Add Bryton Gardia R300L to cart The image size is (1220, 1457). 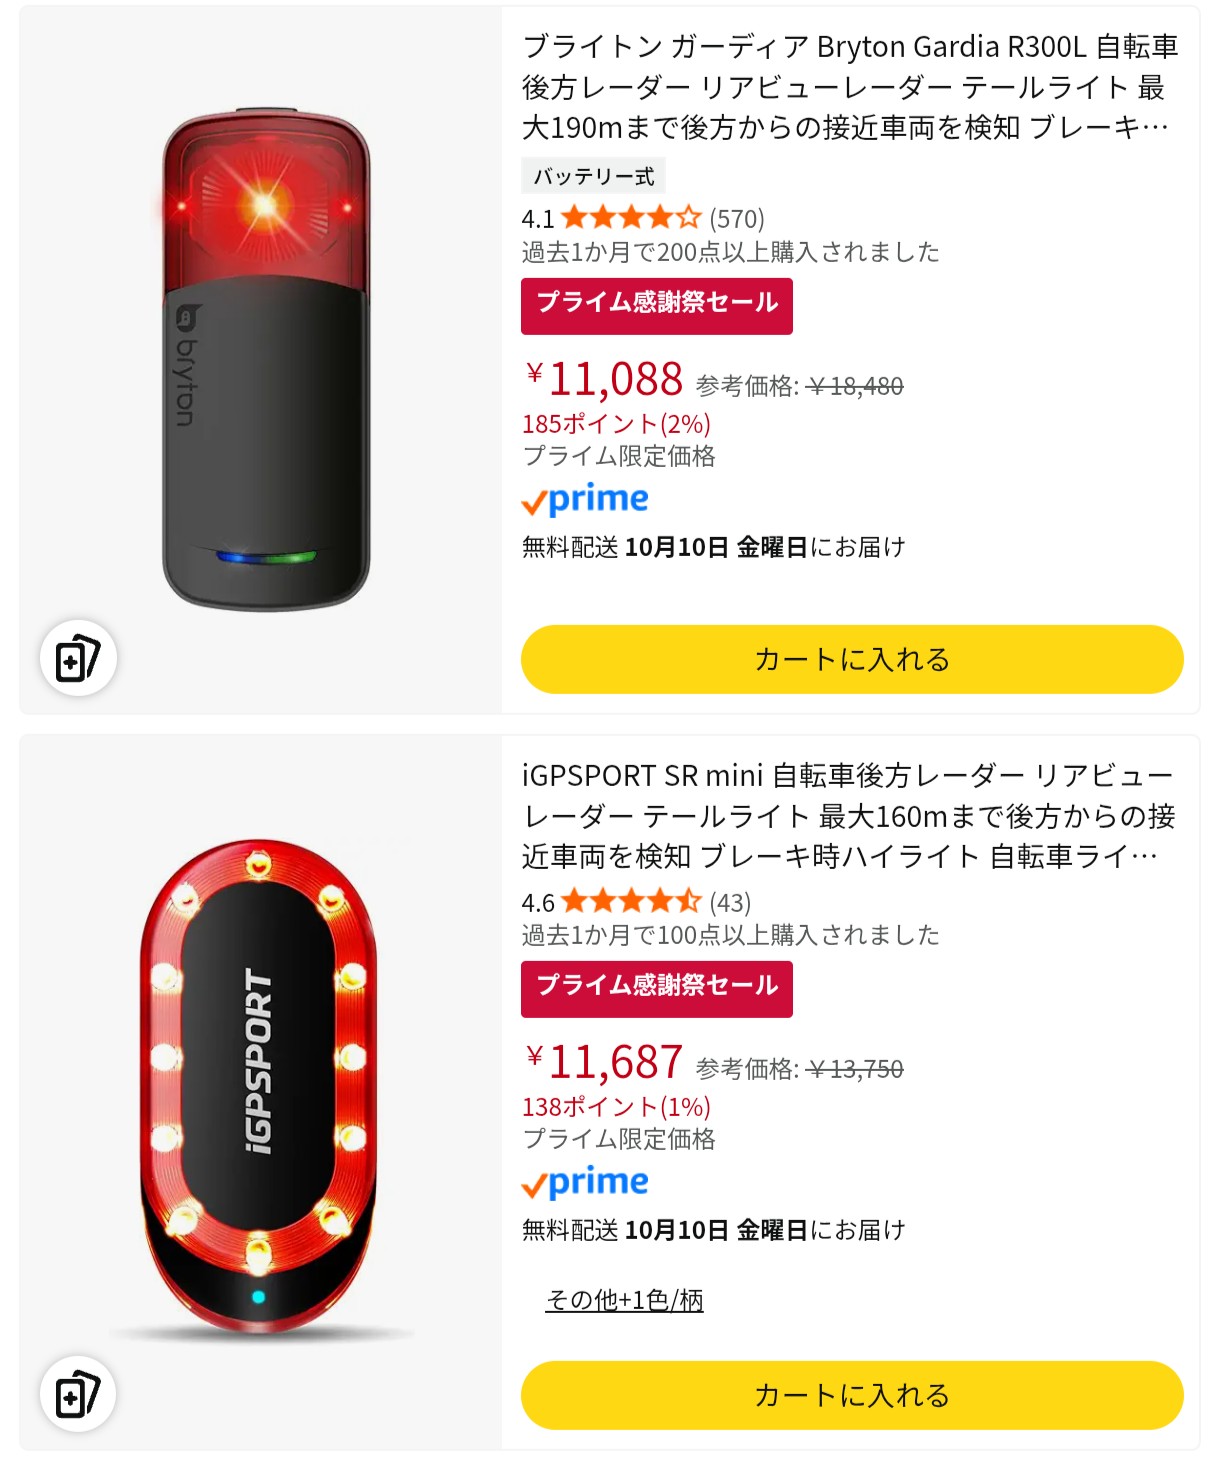tap(852, 659)
